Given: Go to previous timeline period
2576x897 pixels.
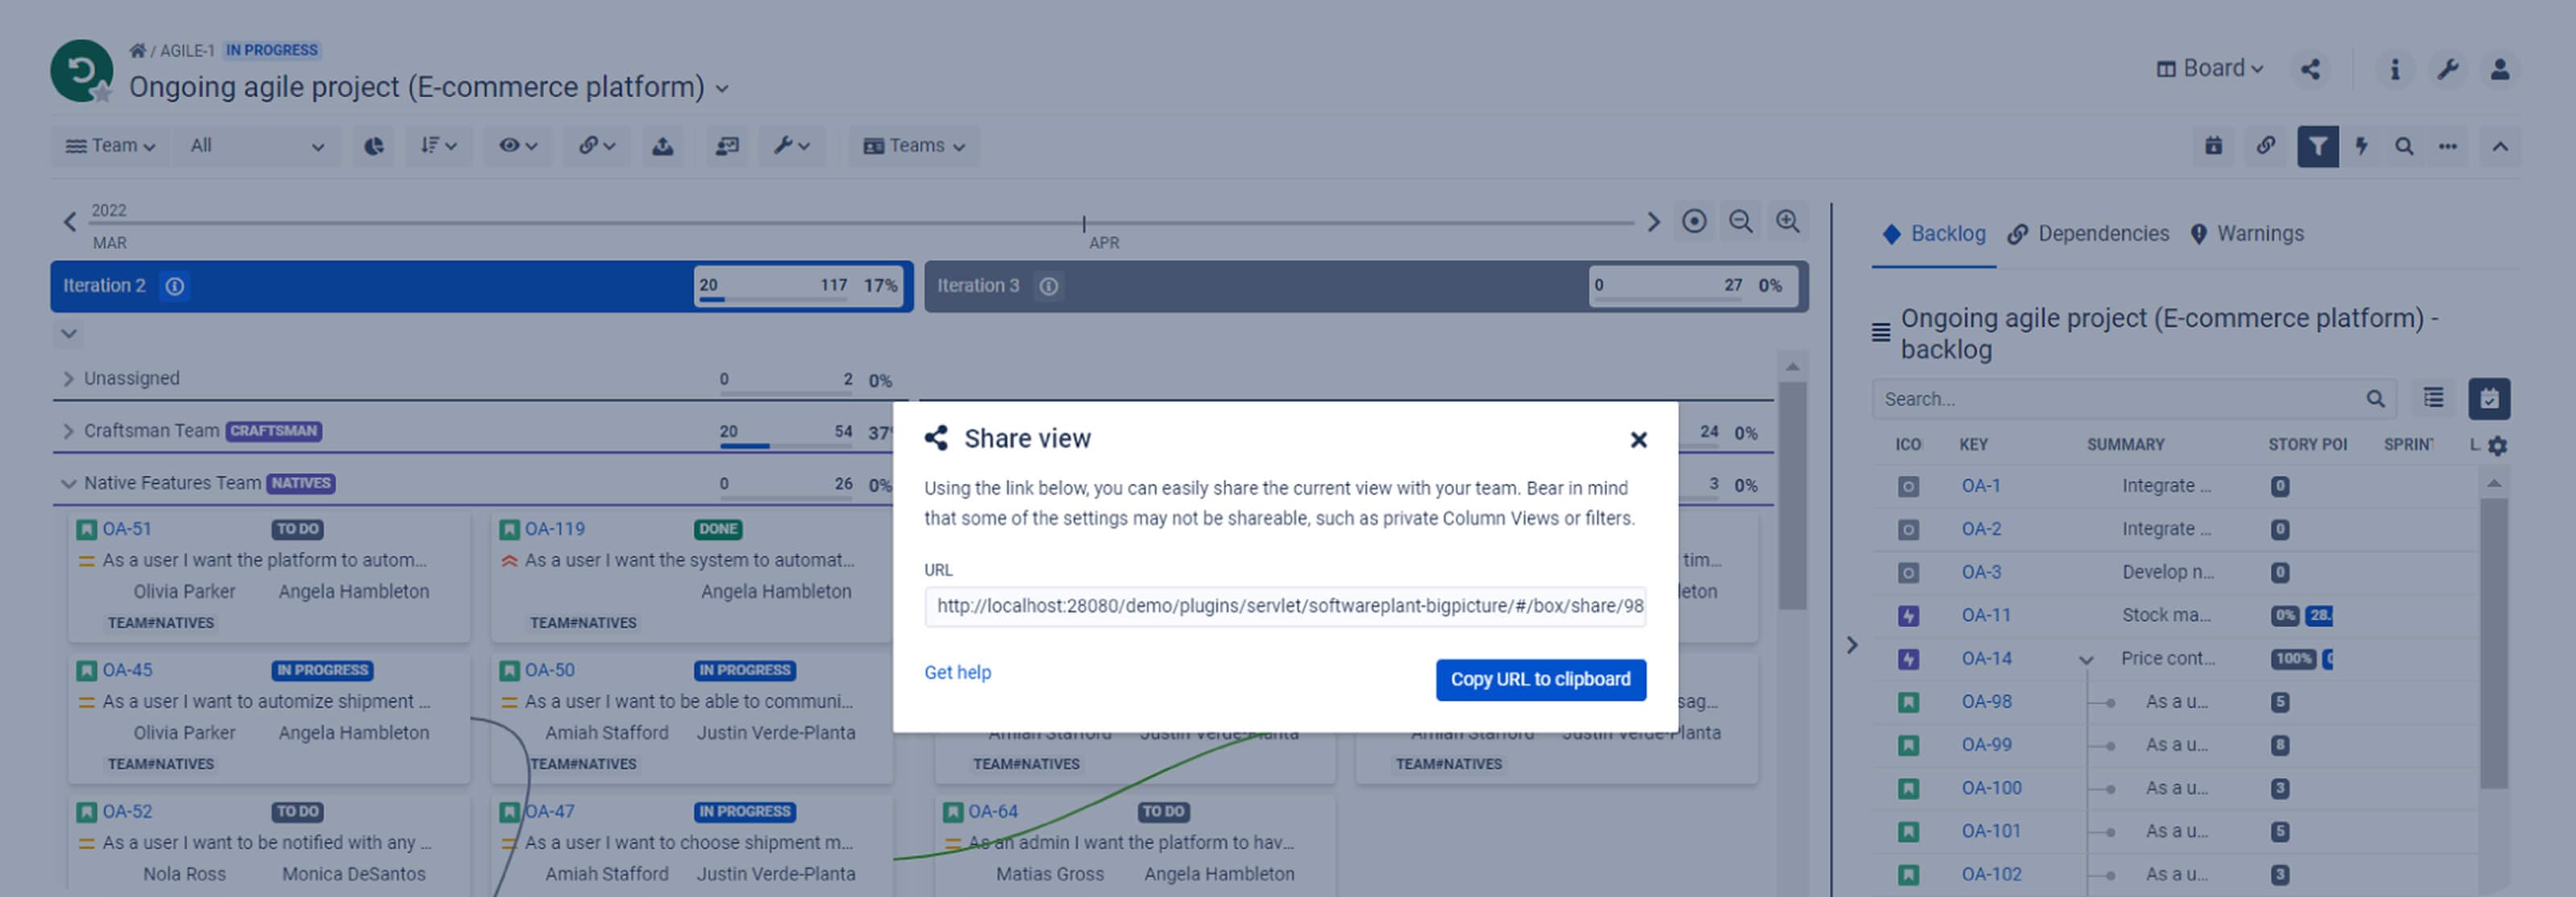Looking at the screenshot, I should (x=69, y=221).
